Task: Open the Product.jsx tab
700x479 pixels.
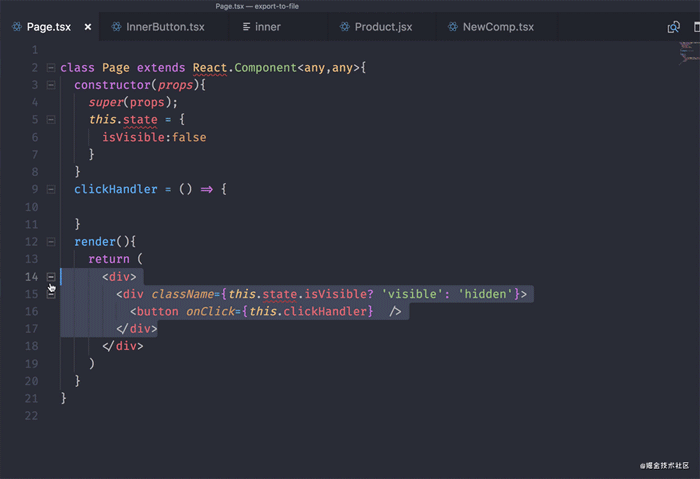Action: (383, 27)
